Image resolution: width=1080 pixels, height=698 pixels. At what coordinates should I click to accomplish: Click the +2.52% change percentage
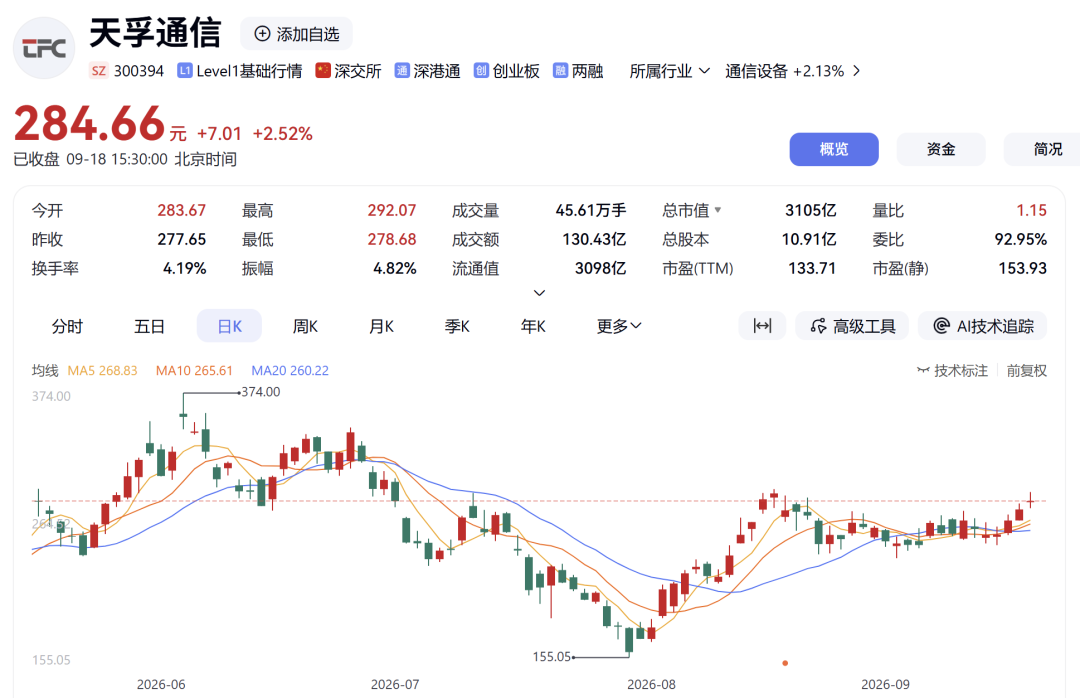pyautogui.click(x=282, y=134)
